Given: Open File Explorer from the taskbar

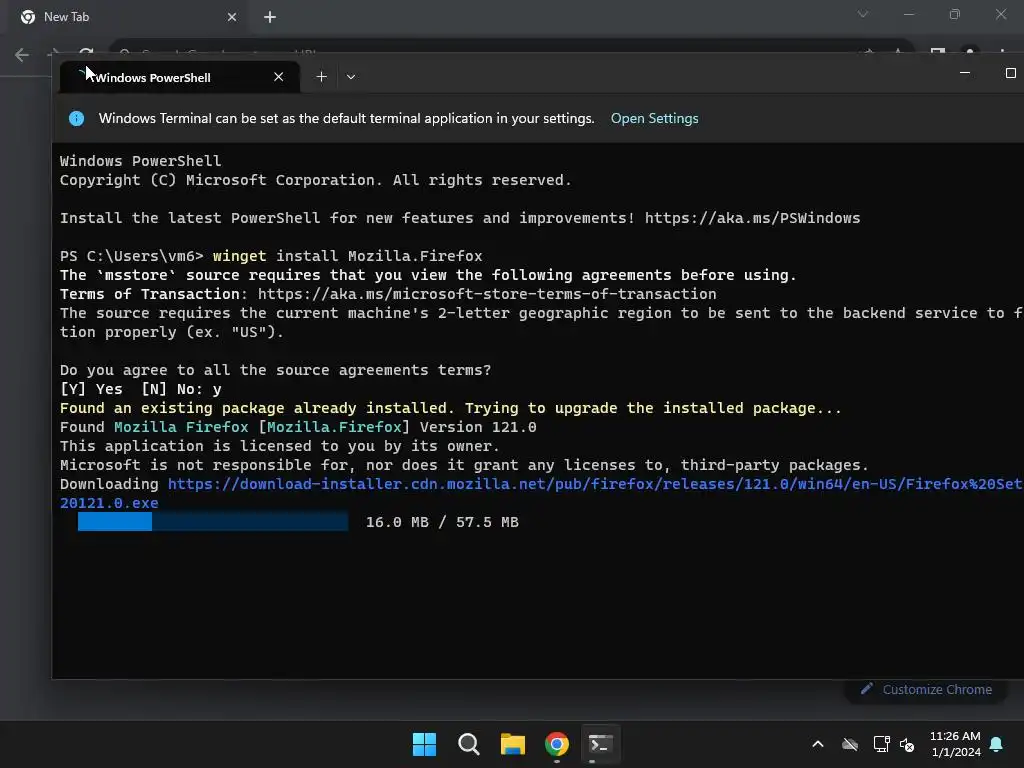Looking at the screenshot, I should coord(513,744).
